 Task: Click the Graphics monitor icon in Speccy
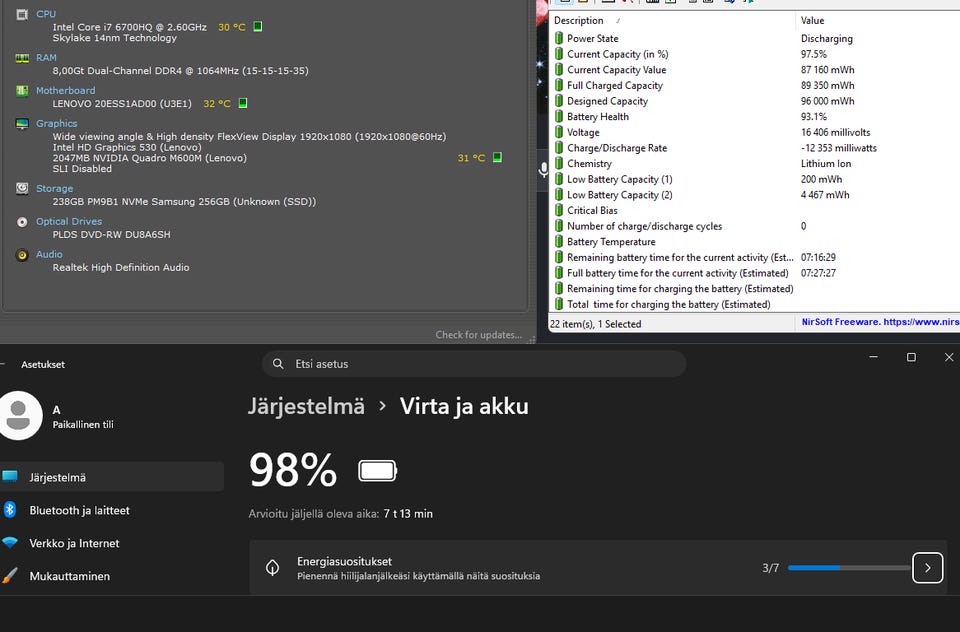(x=22, y=124)
